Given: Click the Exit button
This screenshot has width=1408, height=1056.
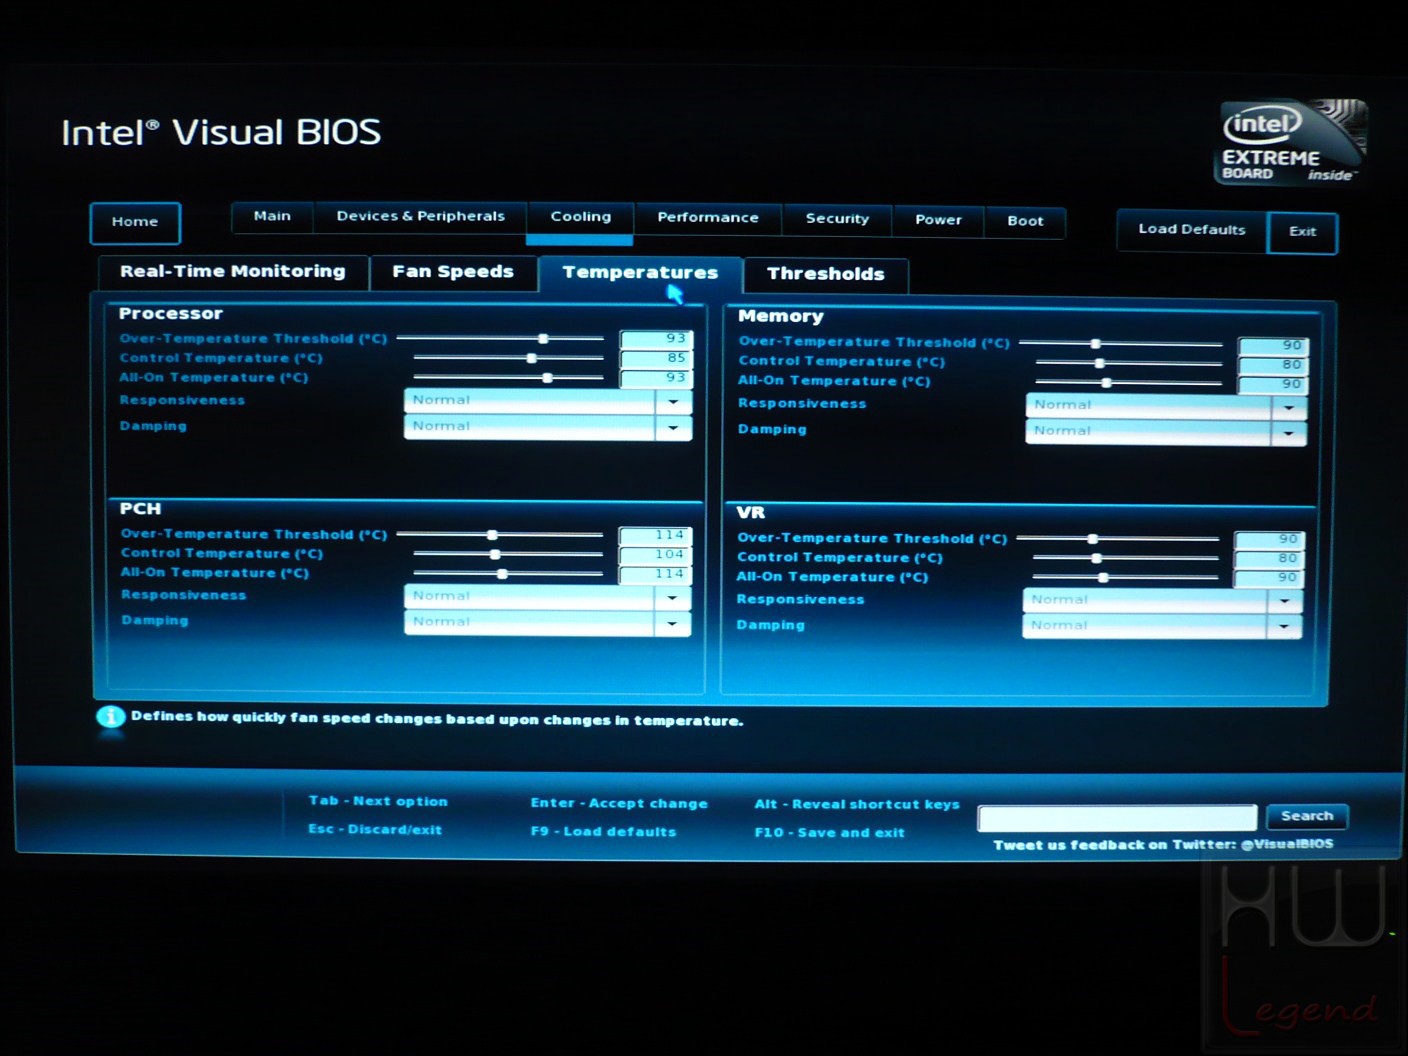Looking at the screenshot, I should [x=1302, y=232].
